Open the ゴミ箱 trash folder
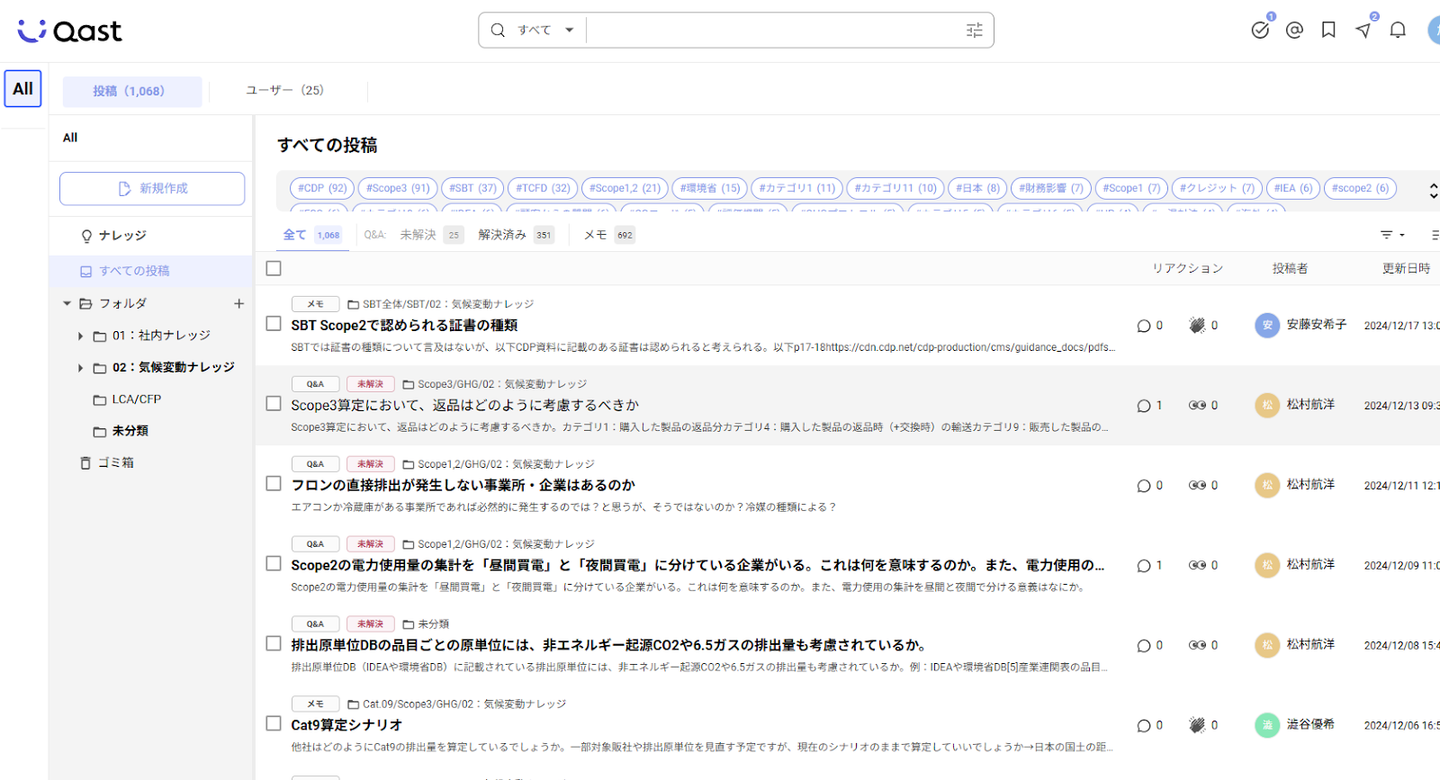This screenshot has width=1440, height=780. click(x=115, y=463)
